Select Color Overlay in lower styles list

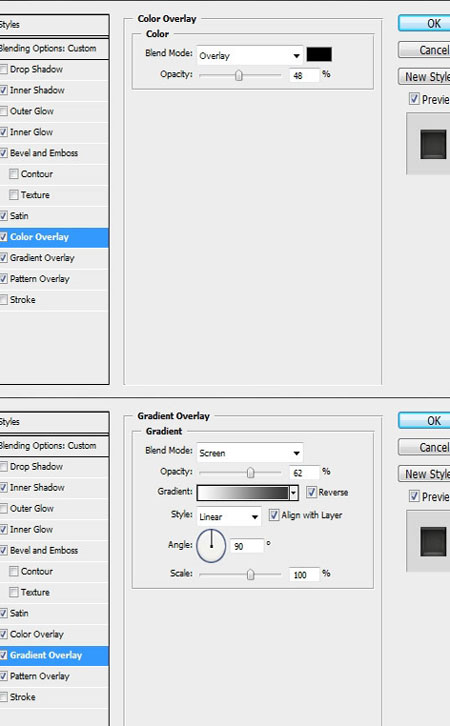tap(37, 634)
